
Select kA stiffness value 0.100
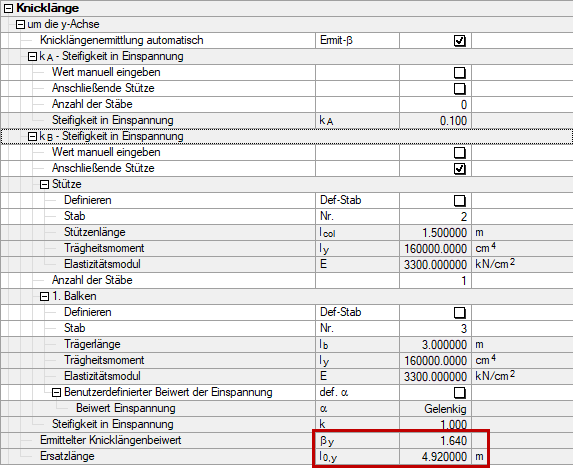(435, 121)
